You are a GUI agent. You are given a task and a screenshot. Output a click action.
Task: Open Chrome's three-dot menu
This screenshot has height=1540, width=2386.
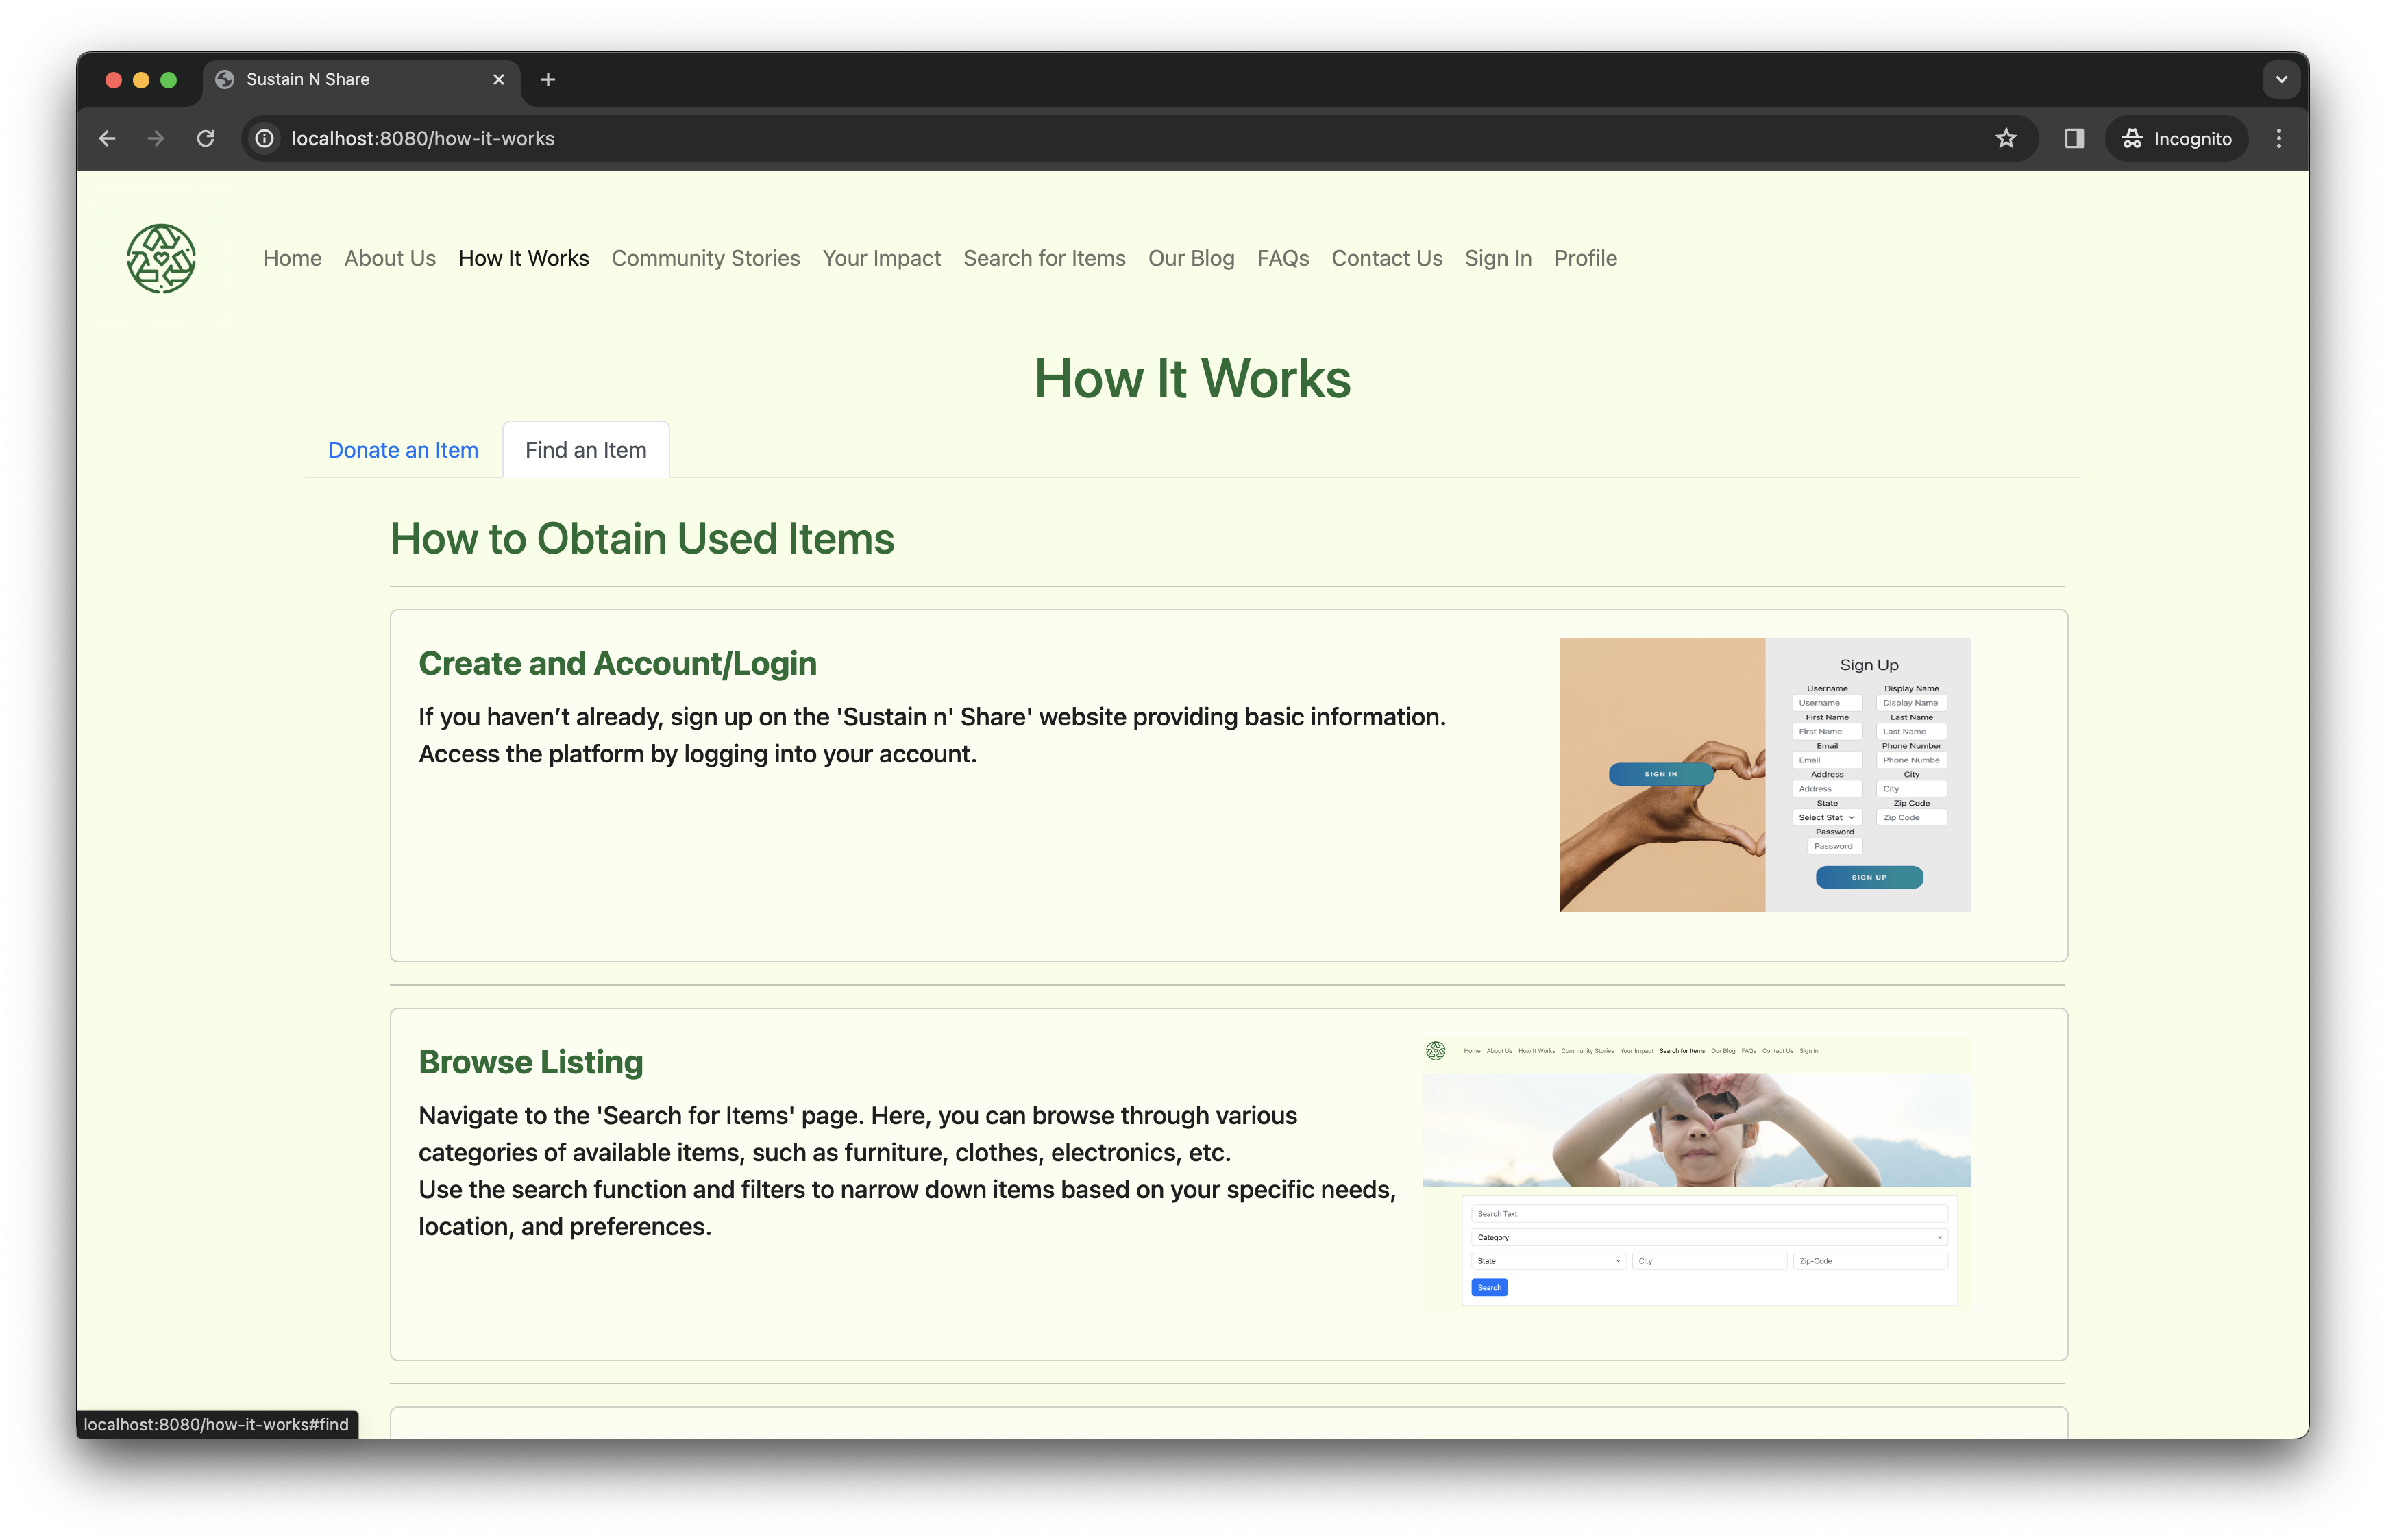click(2279, 139)
